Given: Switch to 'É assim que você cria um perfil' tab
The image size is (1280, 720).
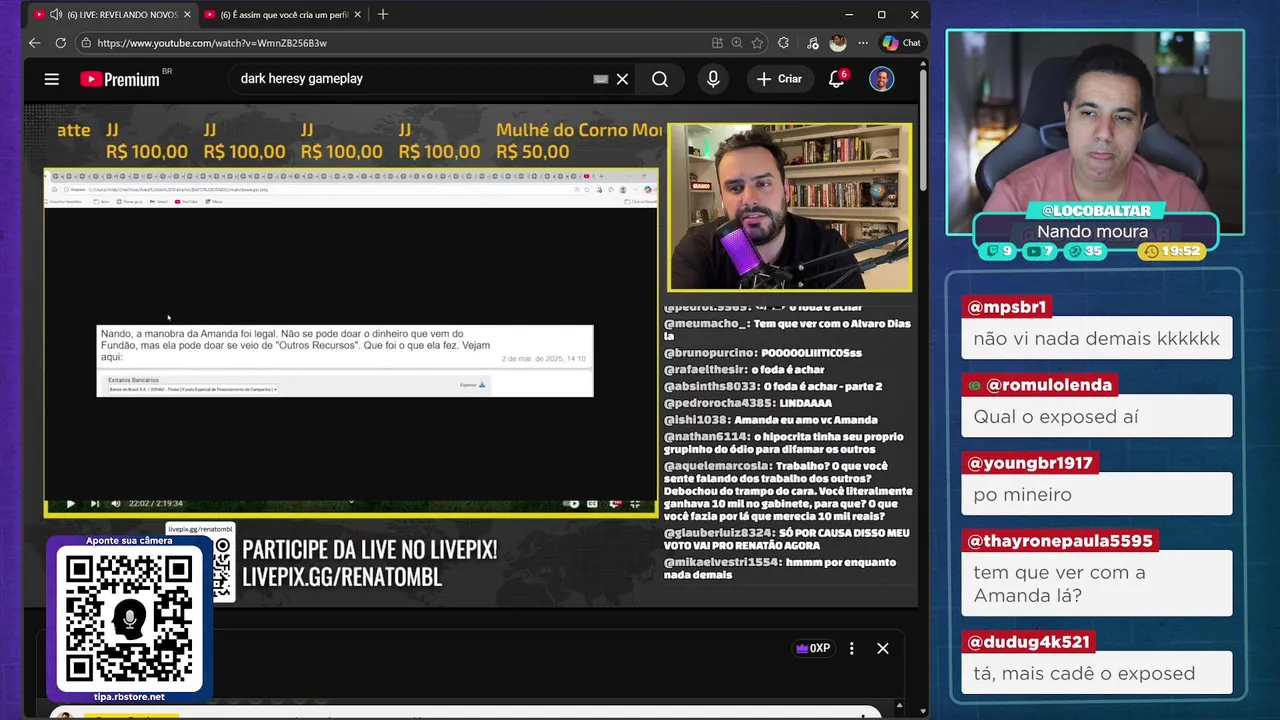Looking at the screenshot, I should [x=281, y=15].
